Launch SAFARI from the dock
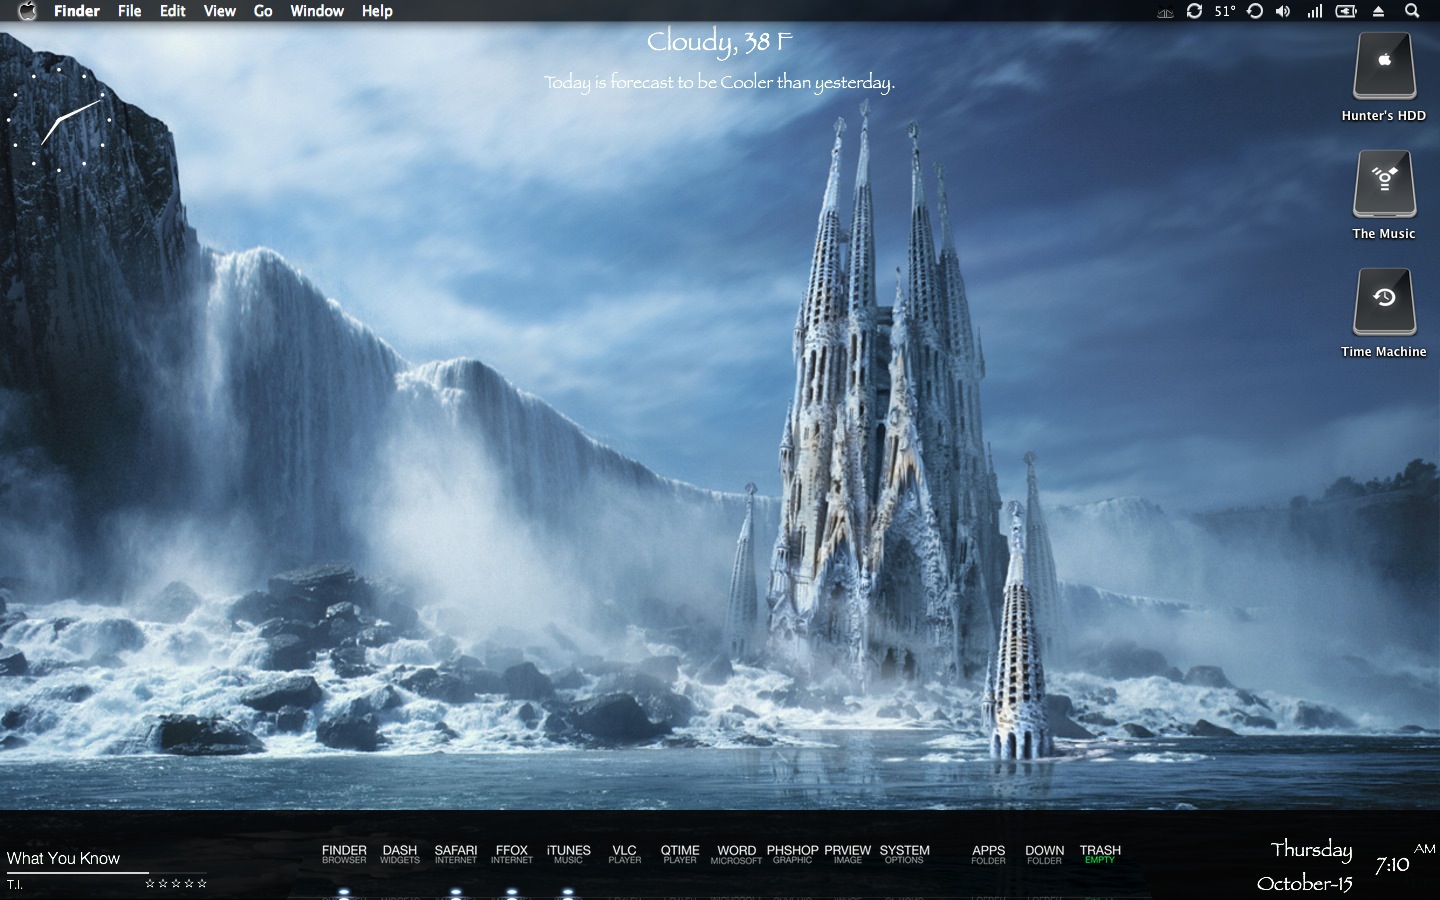 [456, 854]
